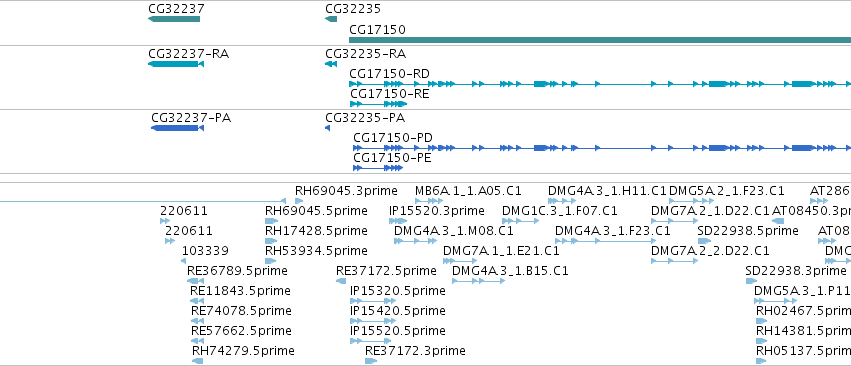Screen dimensions: 851x366
Task: Select the CG32235 gene glyph
Action: (331, 19)
